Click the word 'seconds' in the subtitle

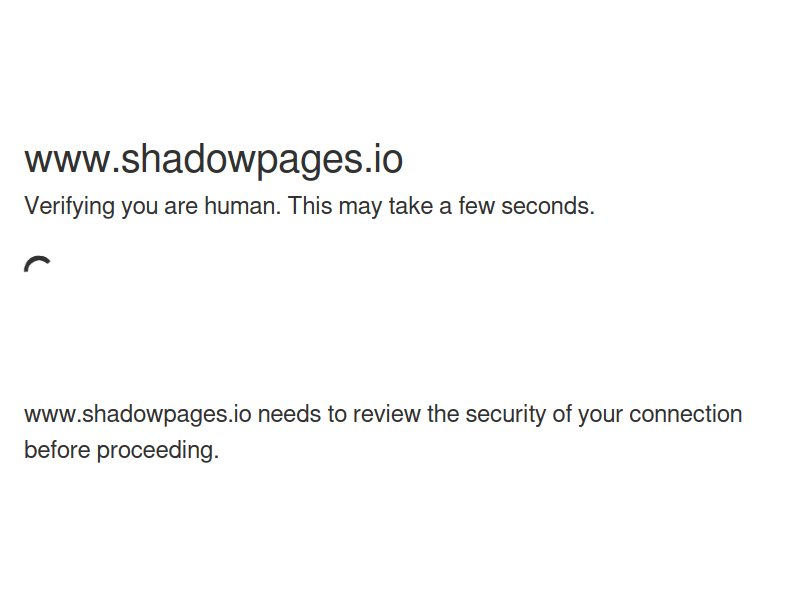click(x=548, y=206)
